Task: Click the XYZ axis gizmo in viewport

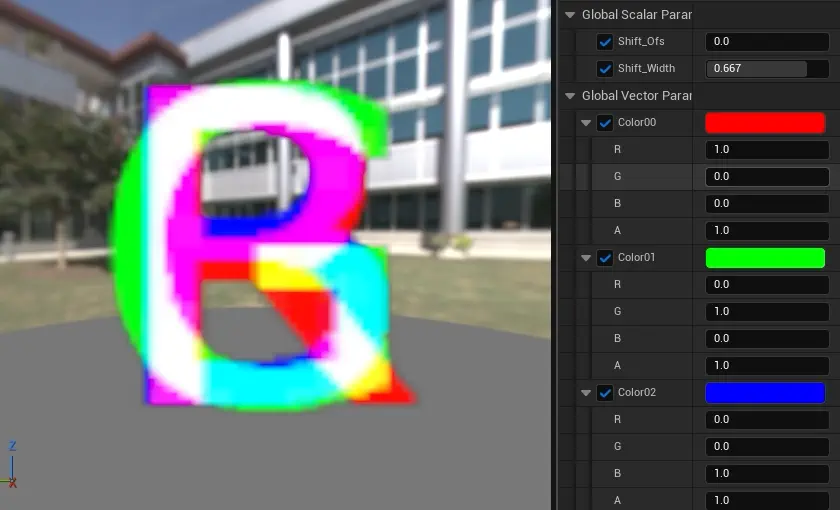Action: (x=12, y=465)
